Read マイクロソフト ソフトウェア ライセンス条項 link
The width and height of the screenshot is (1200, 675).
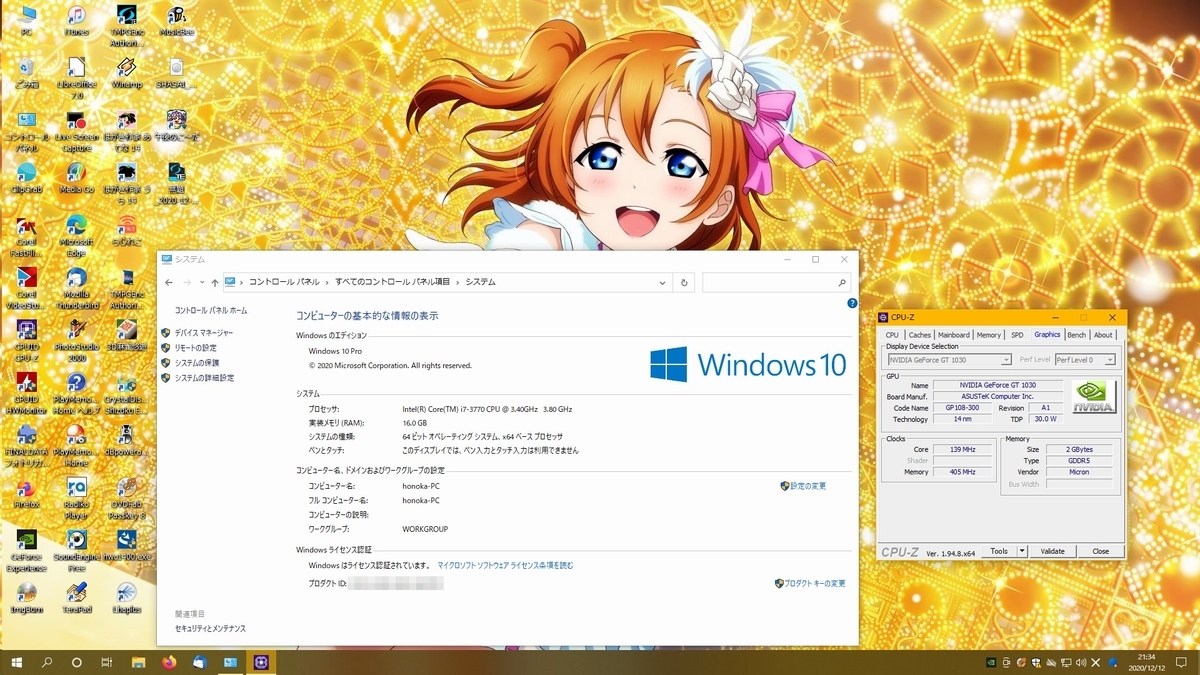click(x=505, y=565)
